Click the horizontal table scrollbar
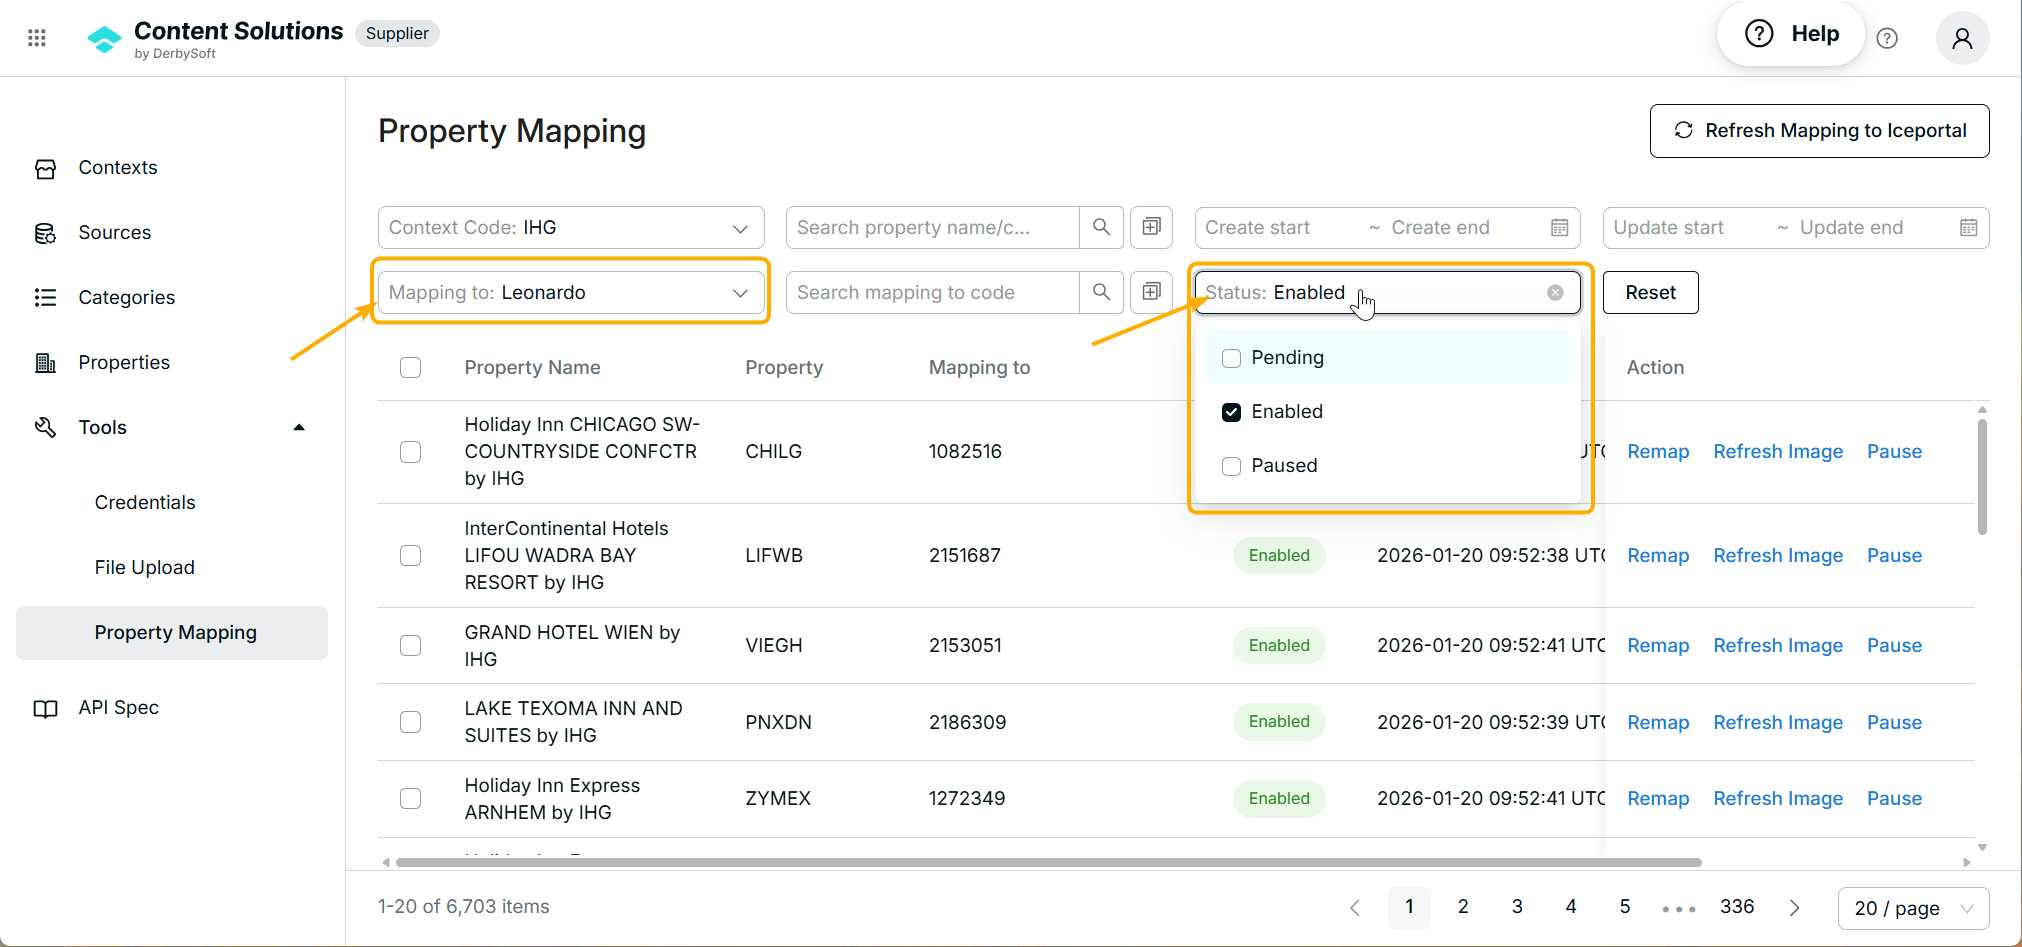2022x947 pixels. click(x=1048, y=862)
